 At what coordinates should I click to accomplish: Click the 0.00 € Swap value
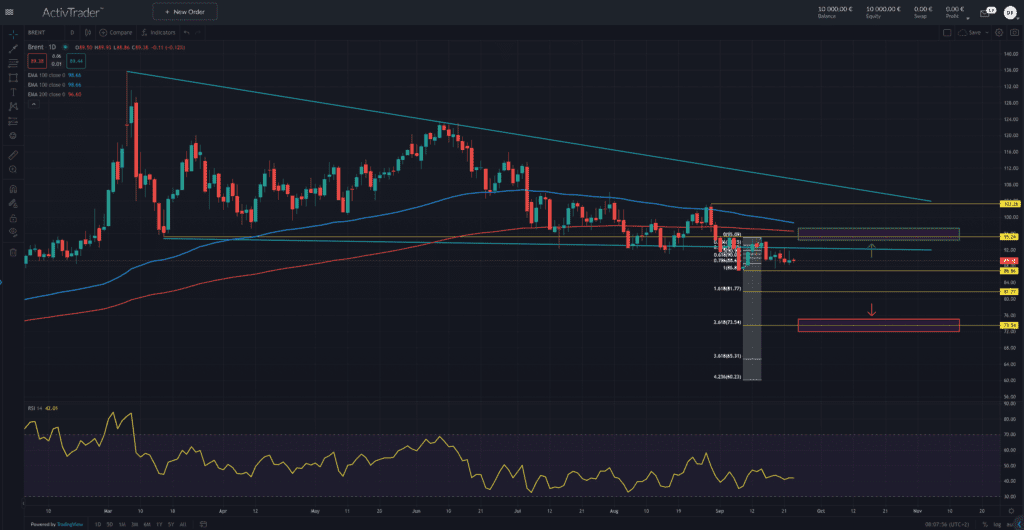coord(923,9)
